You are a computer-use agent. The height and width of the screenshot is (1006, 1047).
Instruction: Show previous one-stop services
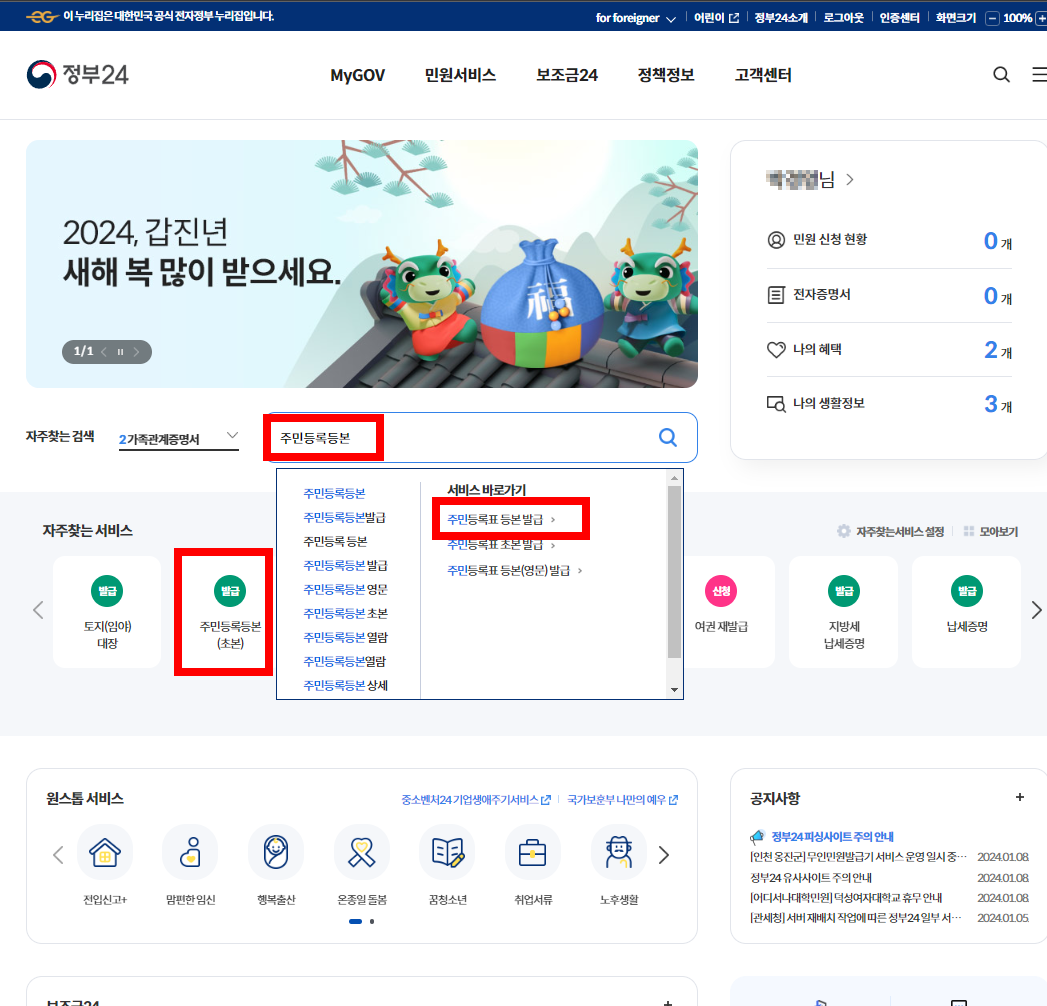click(x=58, y=855)
